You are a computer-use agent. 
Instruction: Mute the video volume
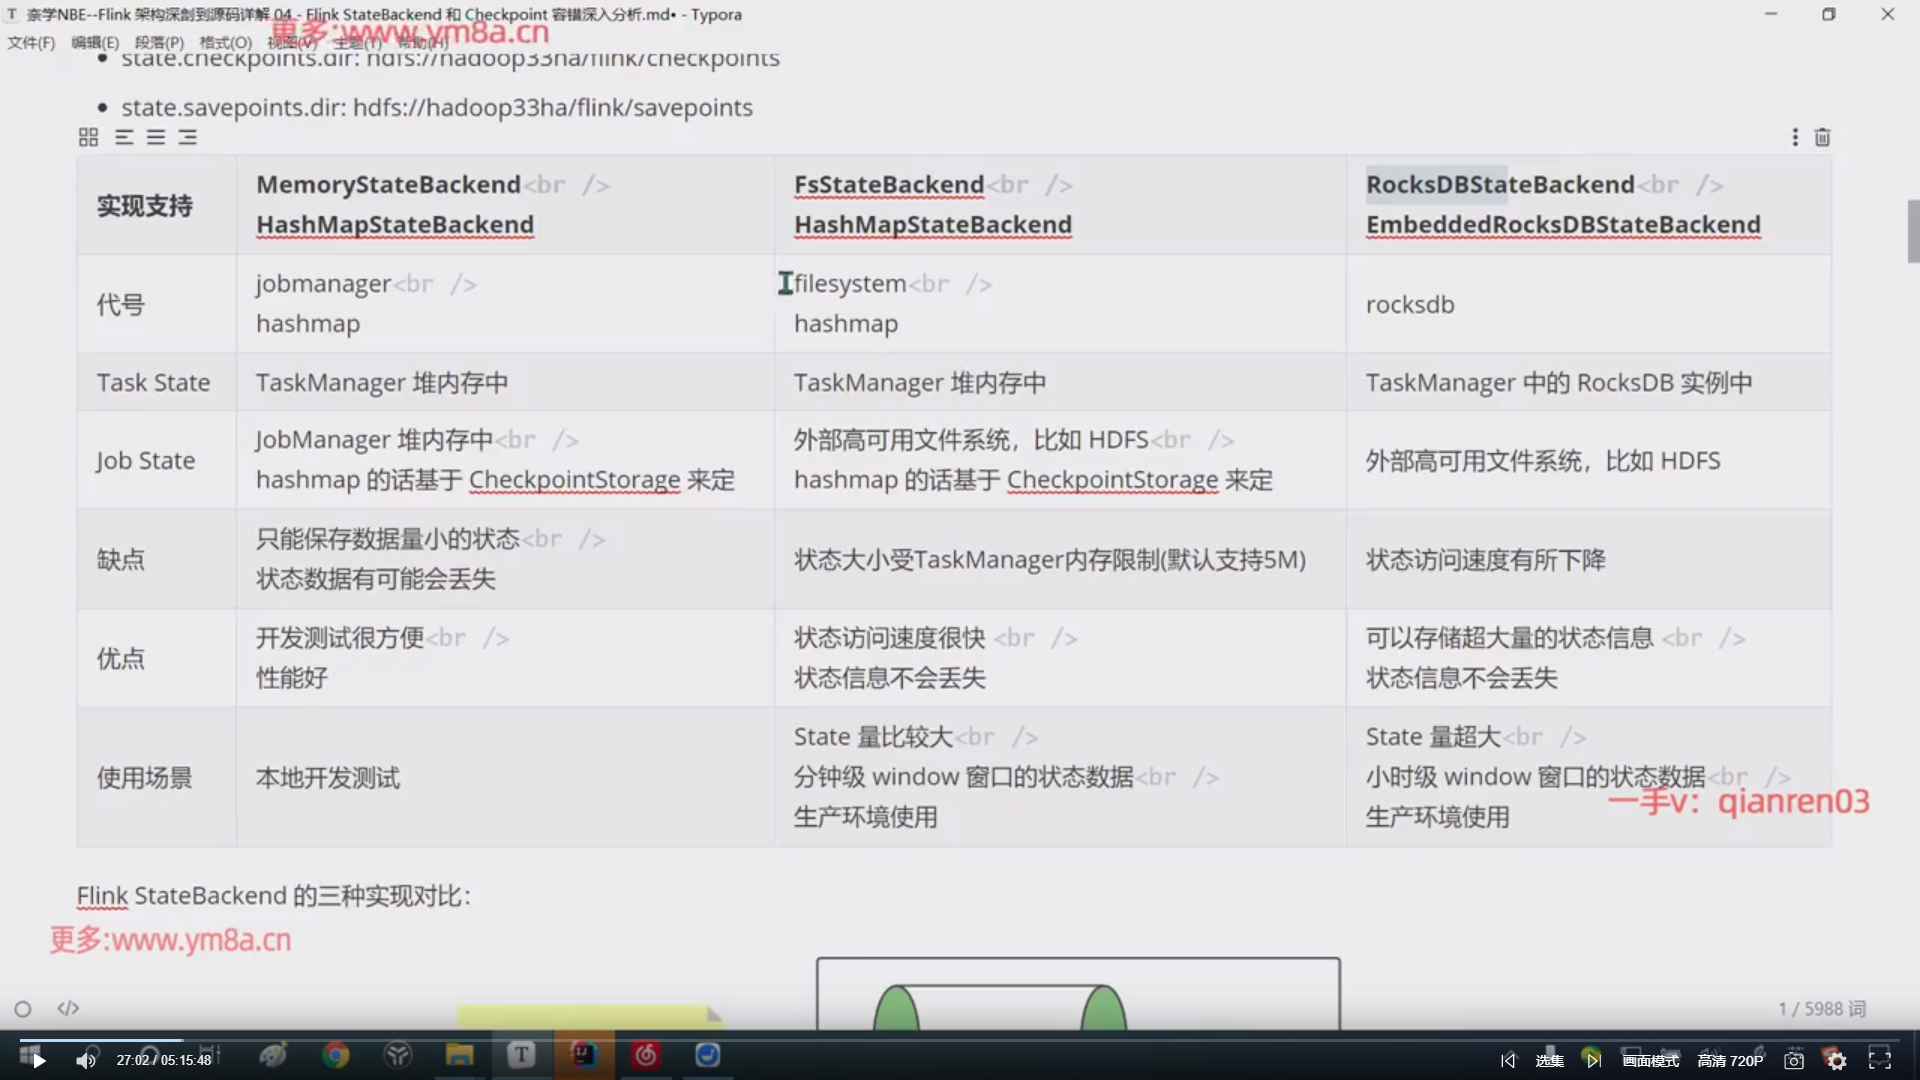coord(86,1060)
